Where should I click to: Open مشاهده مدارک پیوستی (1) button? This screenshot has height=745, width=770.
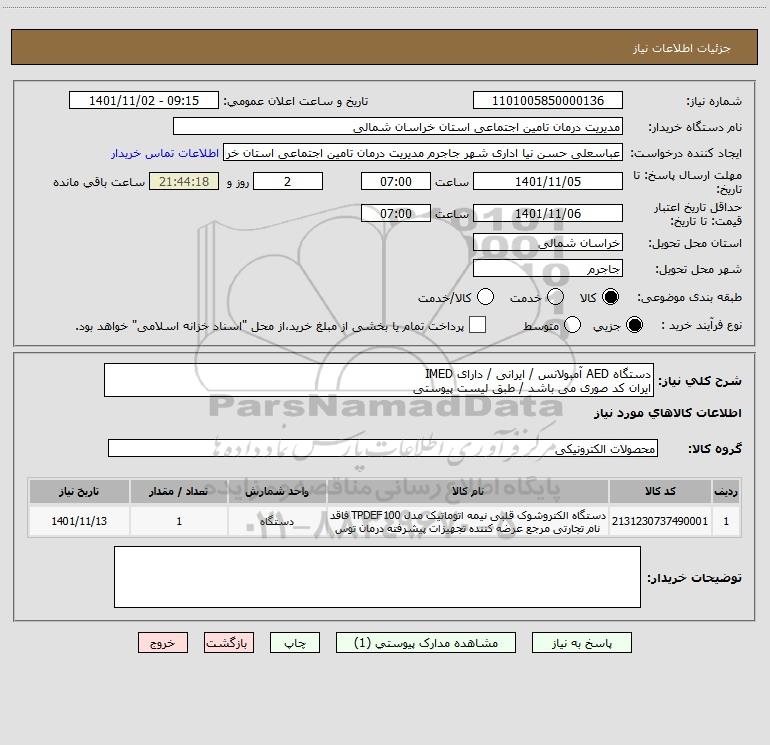pyautogui.click(x=426, y=643)
